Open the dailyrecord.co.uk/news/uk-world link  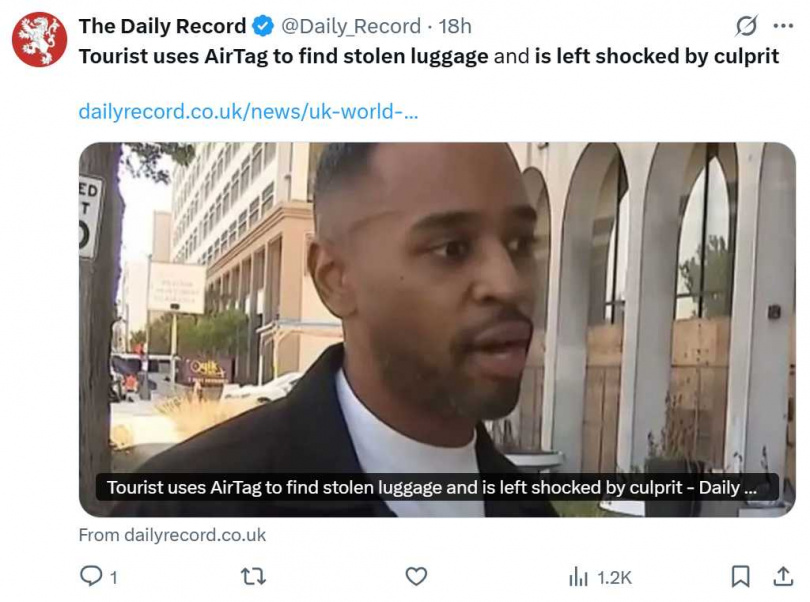(248, 111)
